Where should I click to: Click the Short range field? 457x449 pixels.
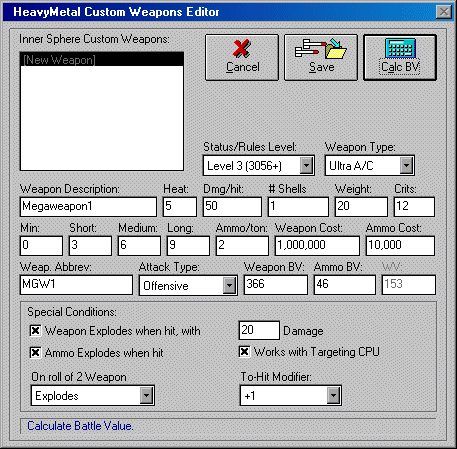[x=90, y=246]
